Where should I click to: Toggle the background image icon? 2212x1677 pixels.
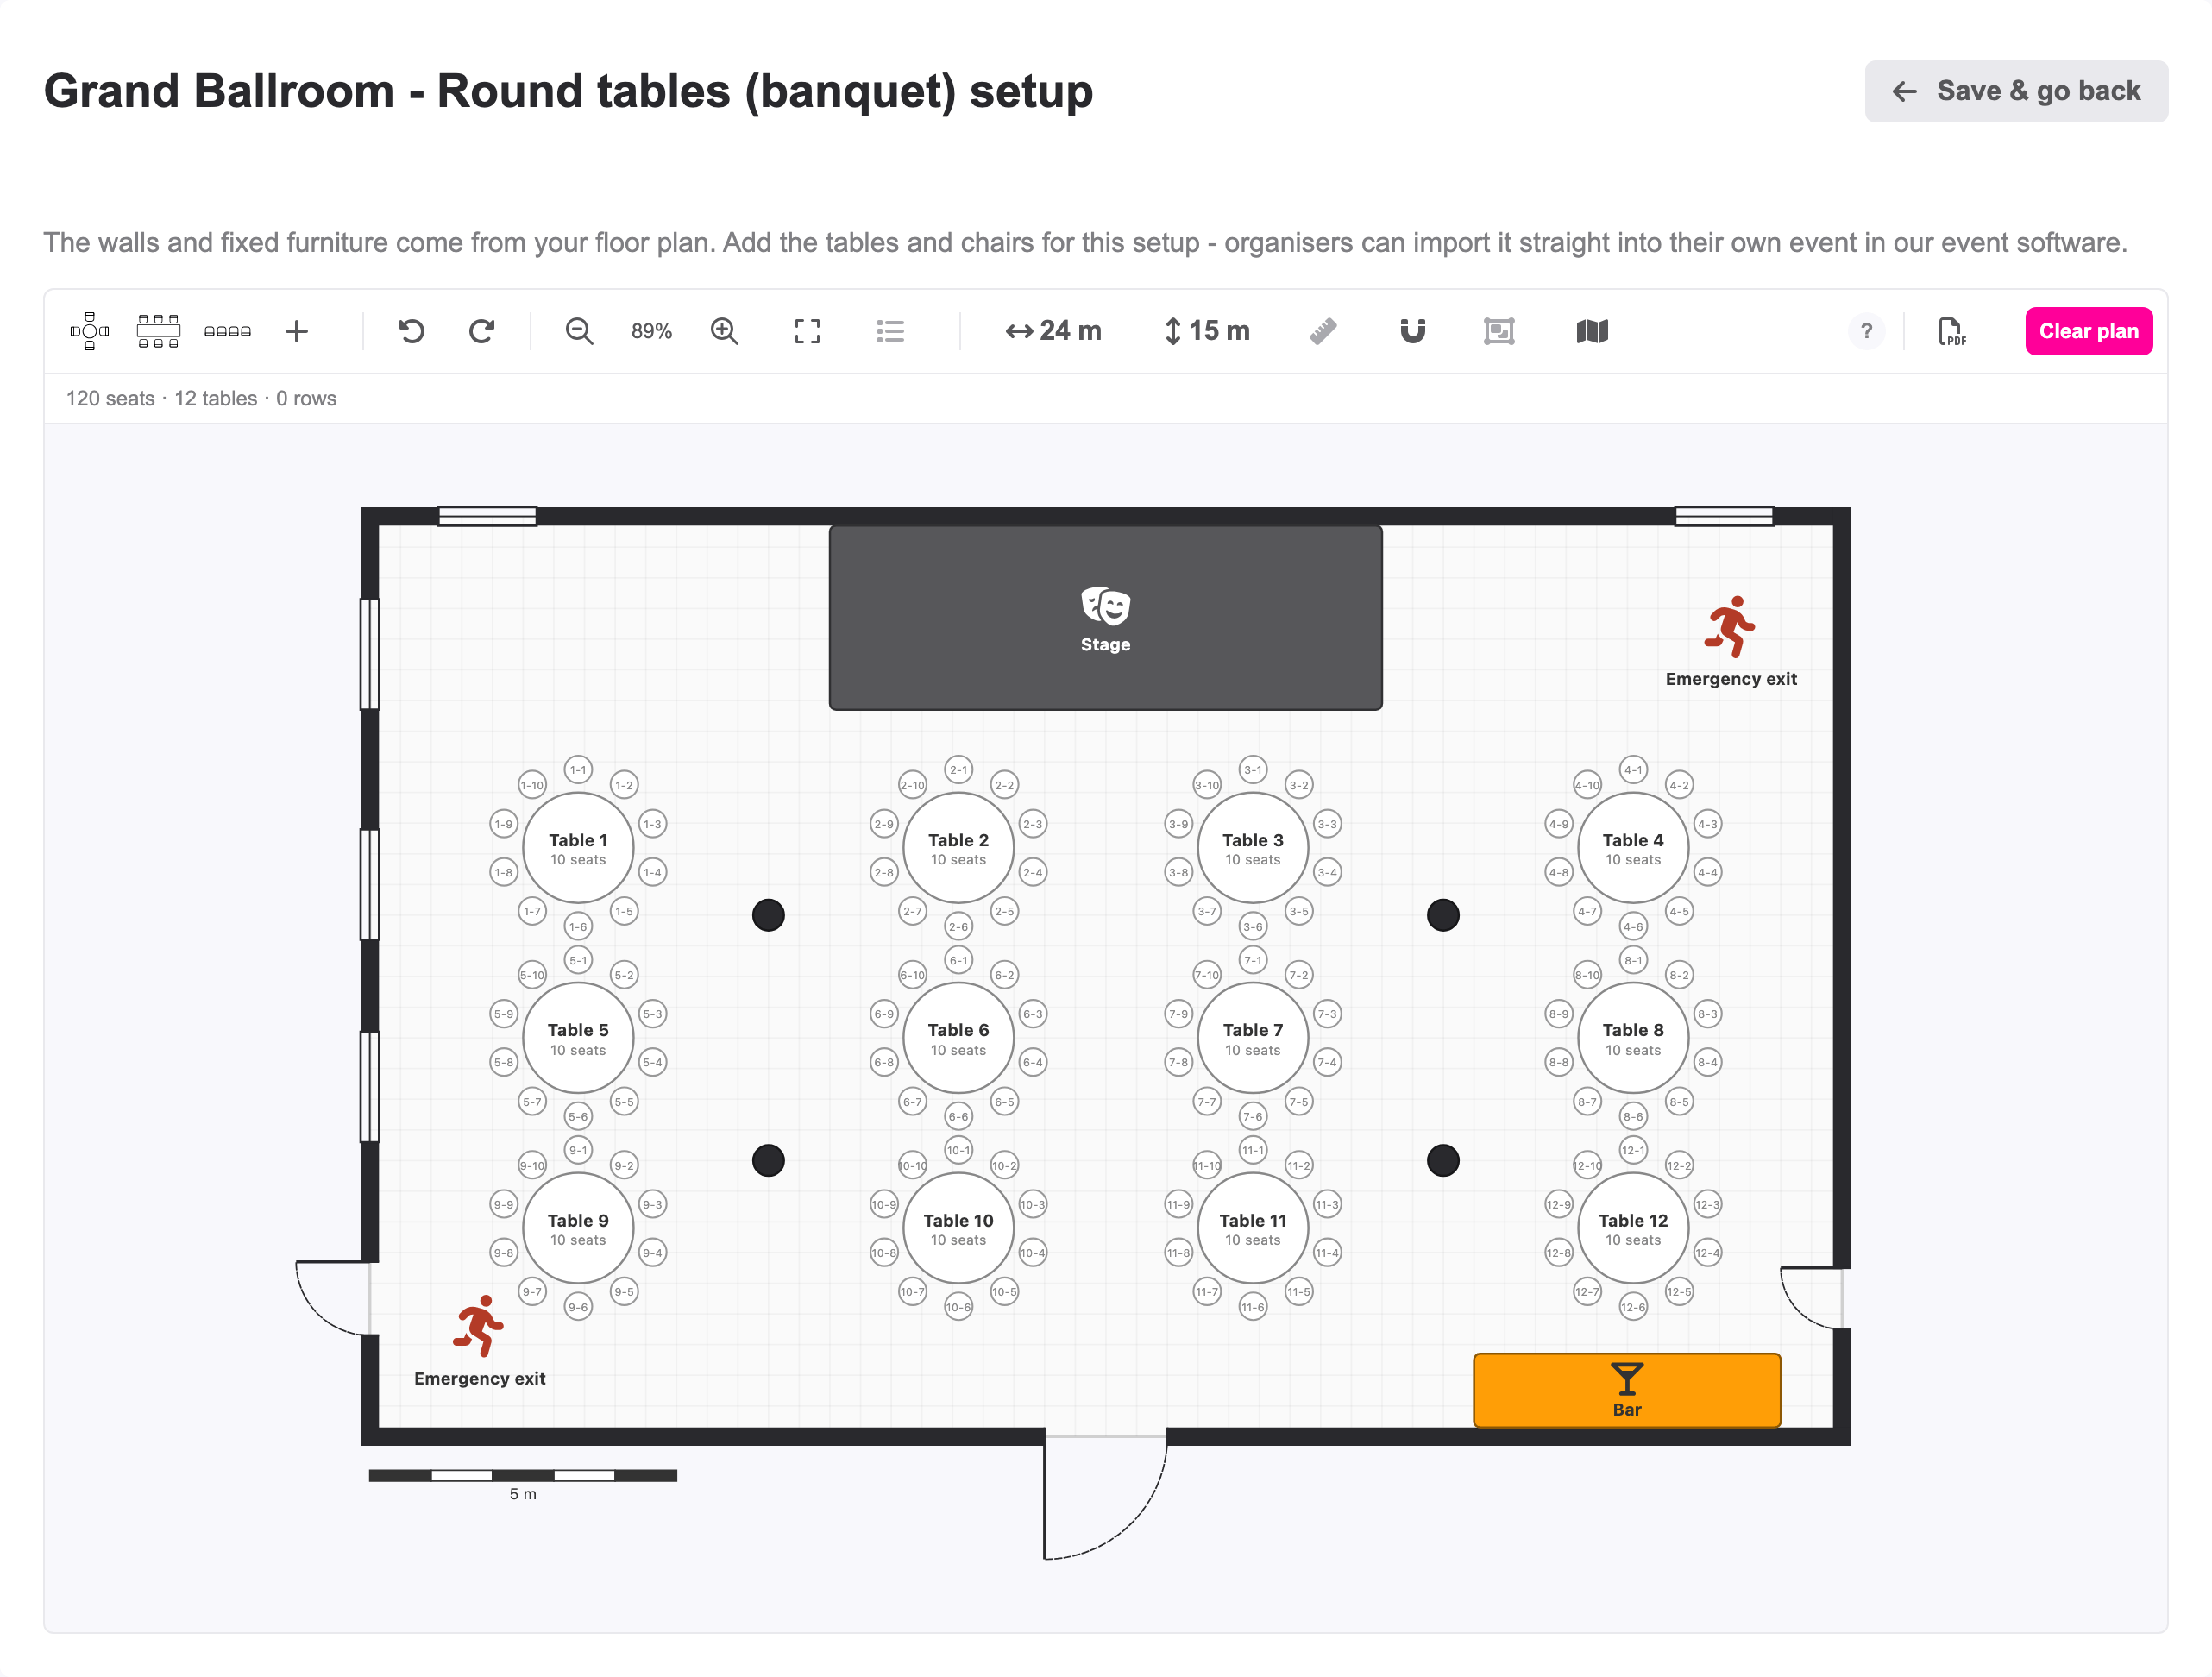[1499, 331]
